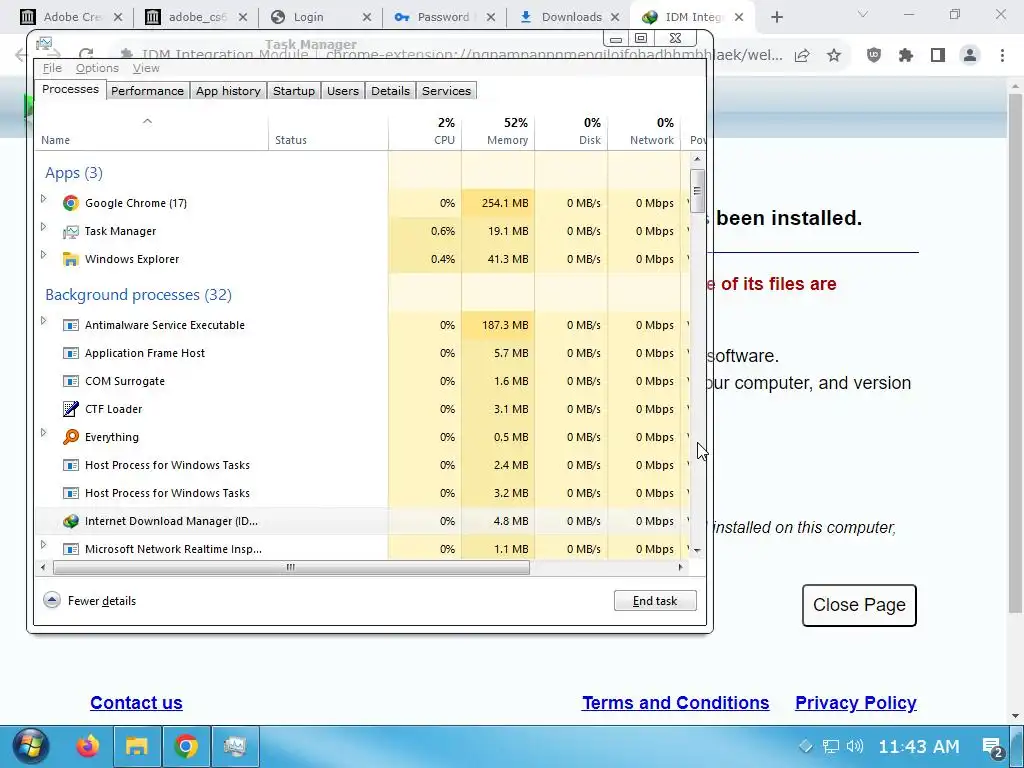Image resolution: width=1024 pixels, height=768 pixels.
Task: Expand Microsoft Network Realtime Inspection group
Action: 44,545
